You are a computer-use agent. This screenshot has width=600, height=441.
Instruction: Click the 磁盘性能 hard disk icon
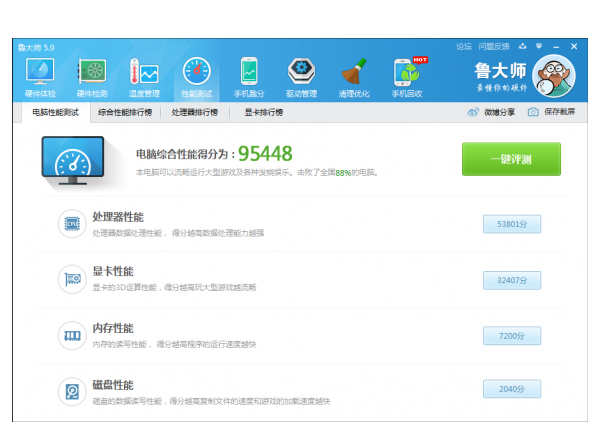[72, 392]
